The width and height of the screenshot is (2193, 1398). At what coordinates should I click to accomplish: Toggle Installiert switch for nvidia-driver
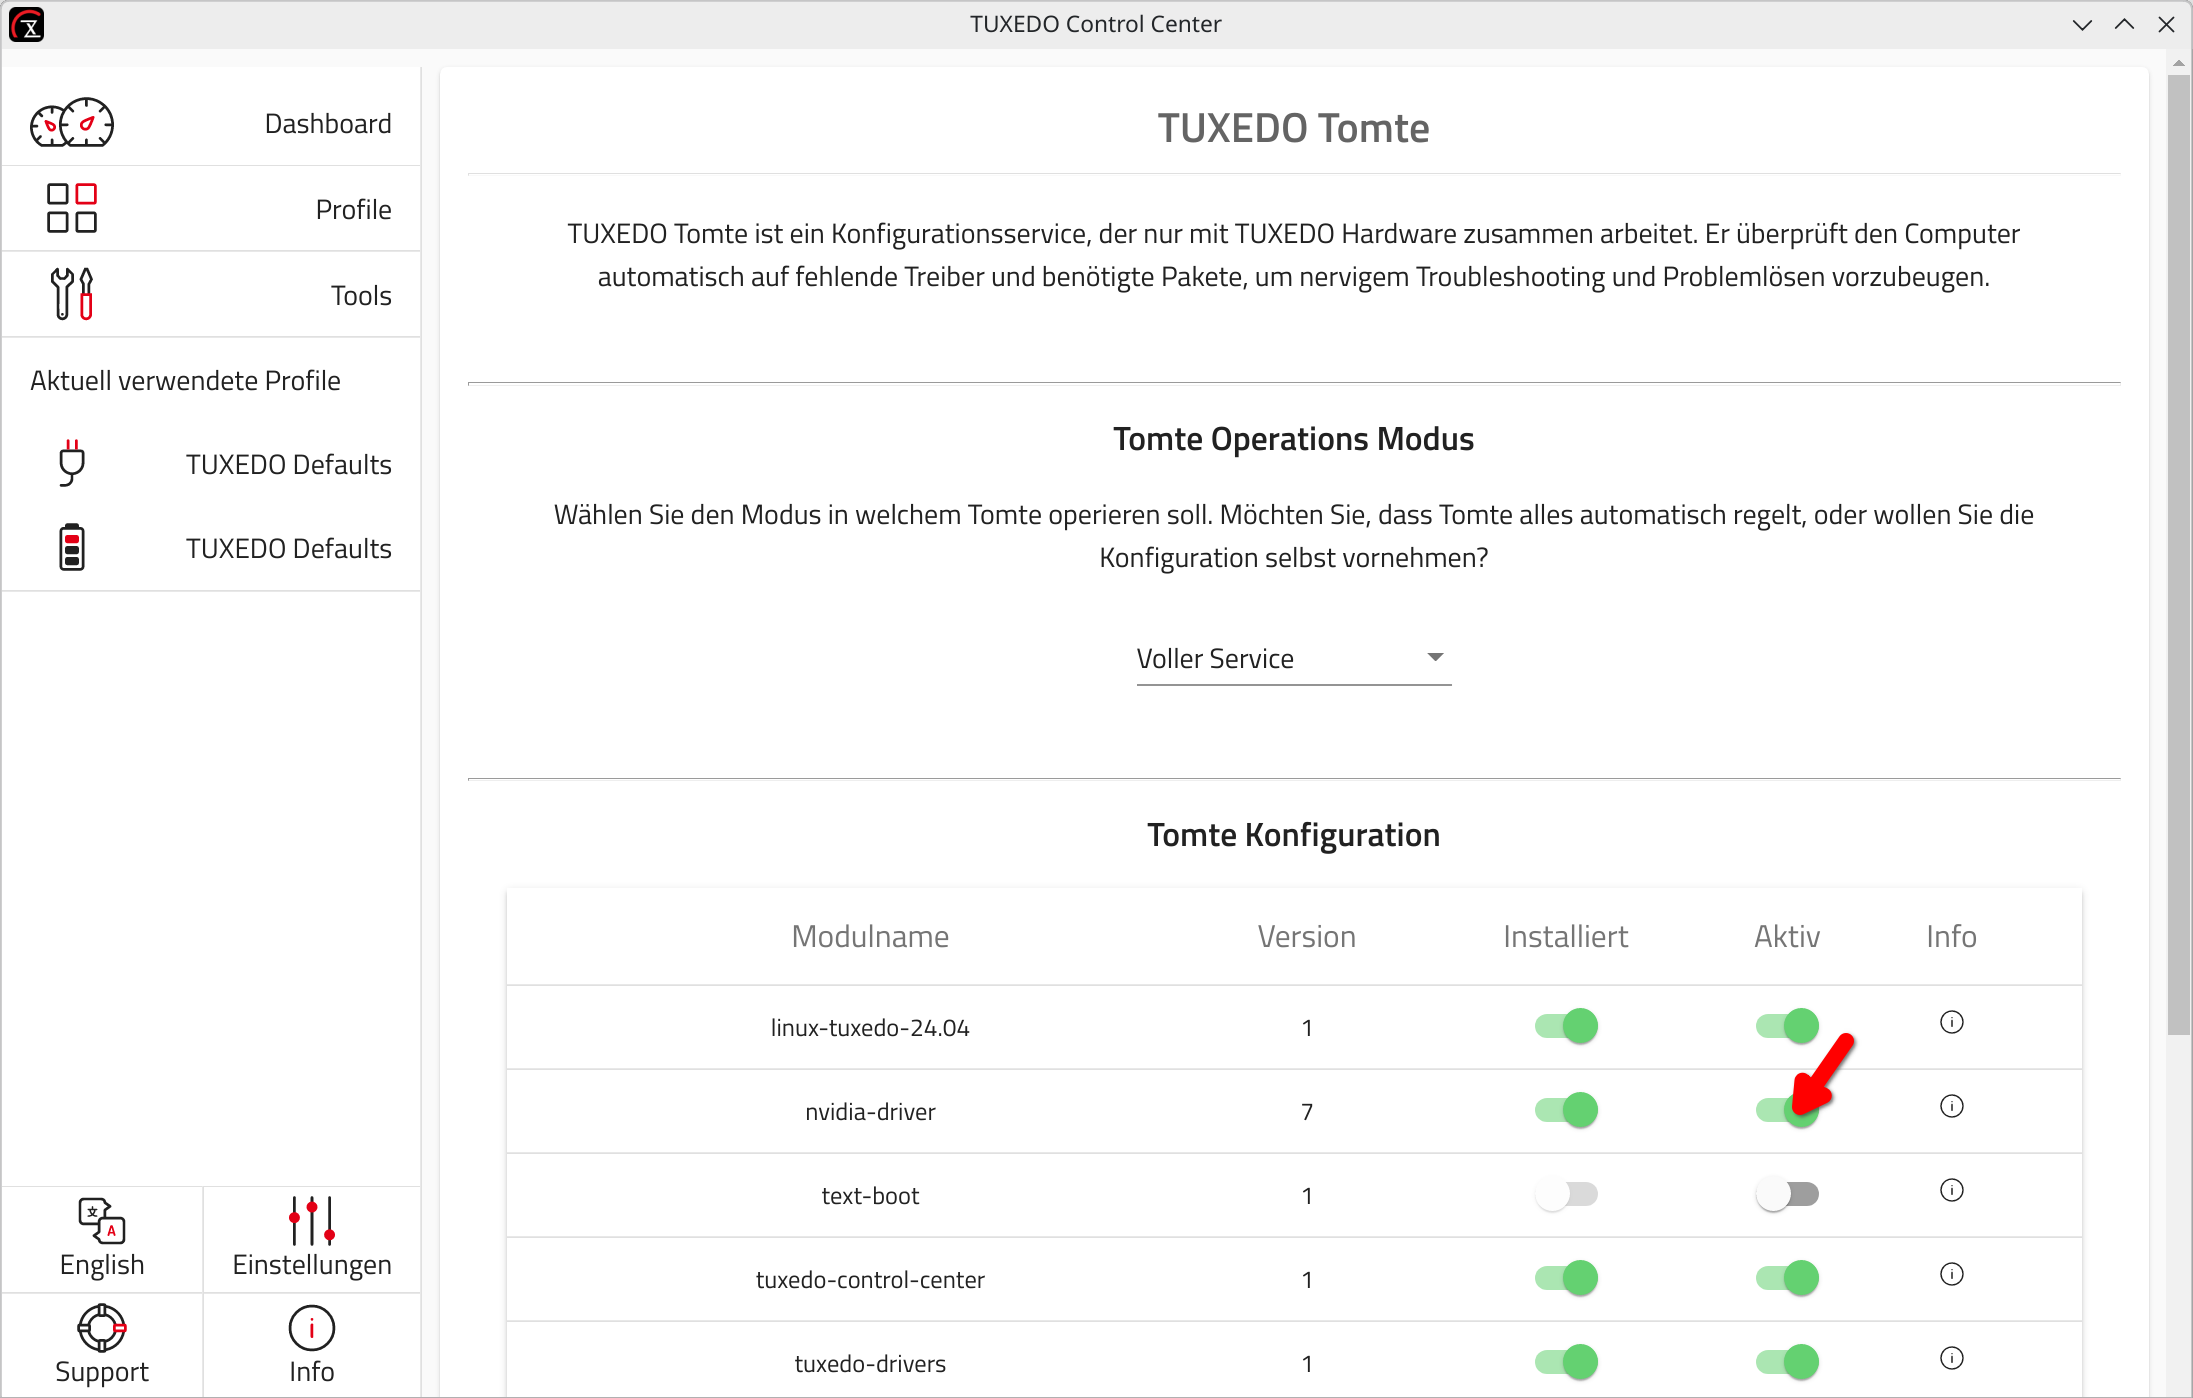[1566, 1110]
